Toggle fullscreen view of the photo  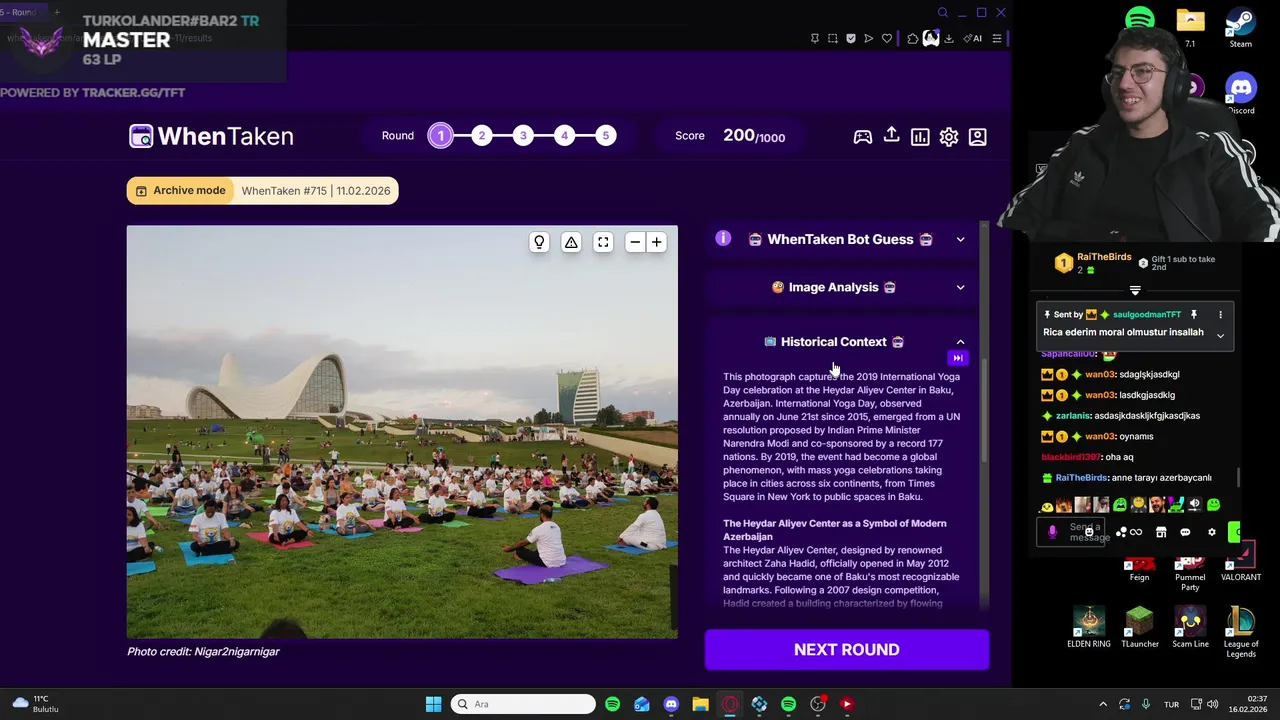coord(603,242)
